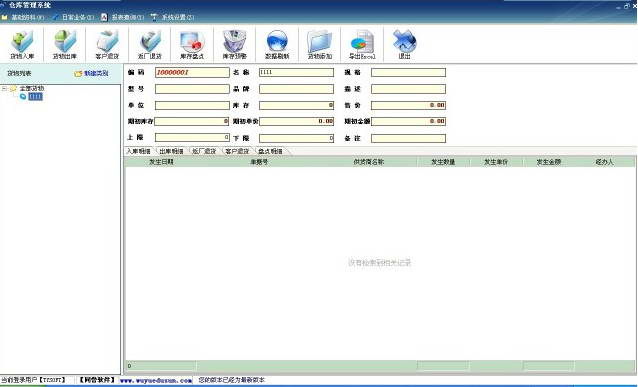The height and width of the screenshot is (387, 638).
Task: Click the 售价 price field
Action: pyautogui.click(x=408, y=105)
